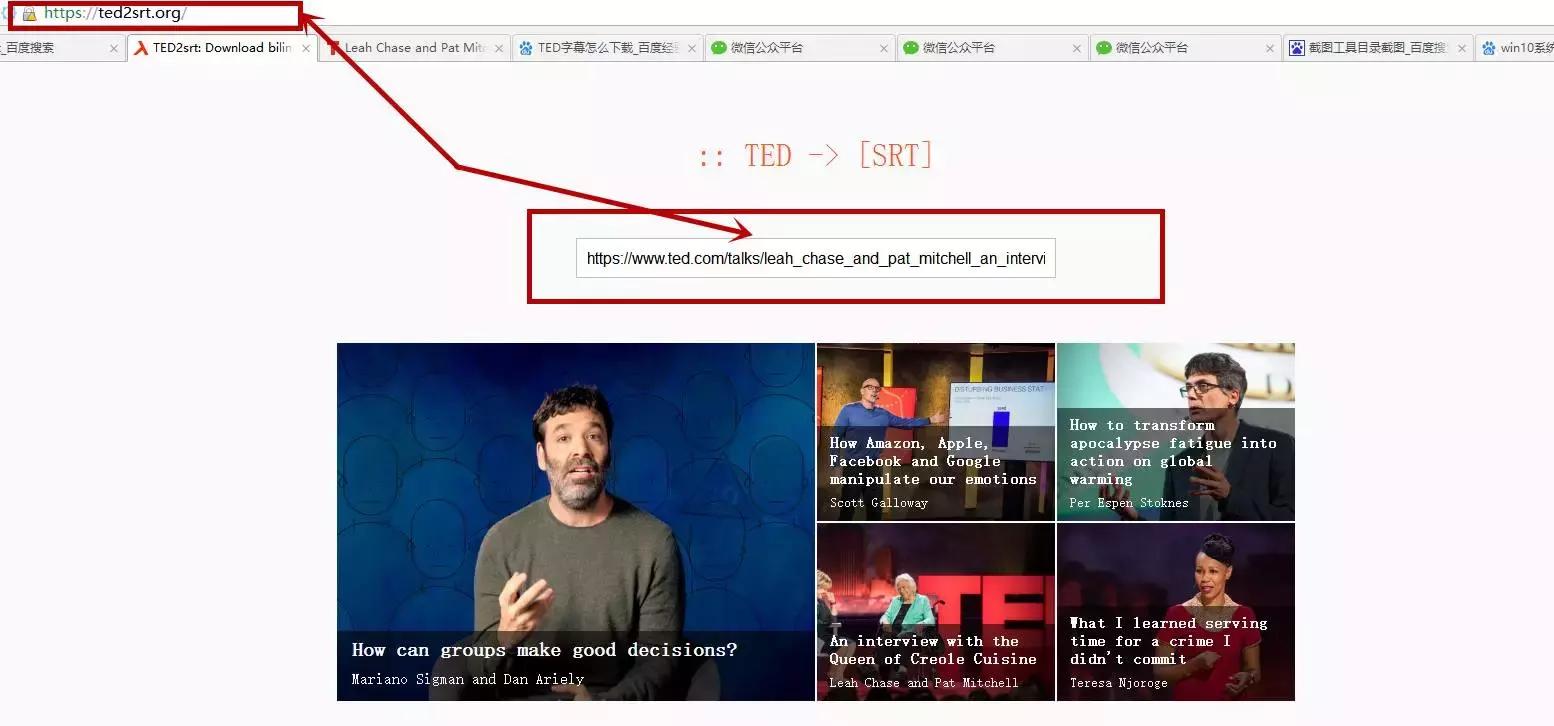Switch to the TED2srt: Download bilingual tab
The height and width of the screenshot is (726, 1554).
221,47
